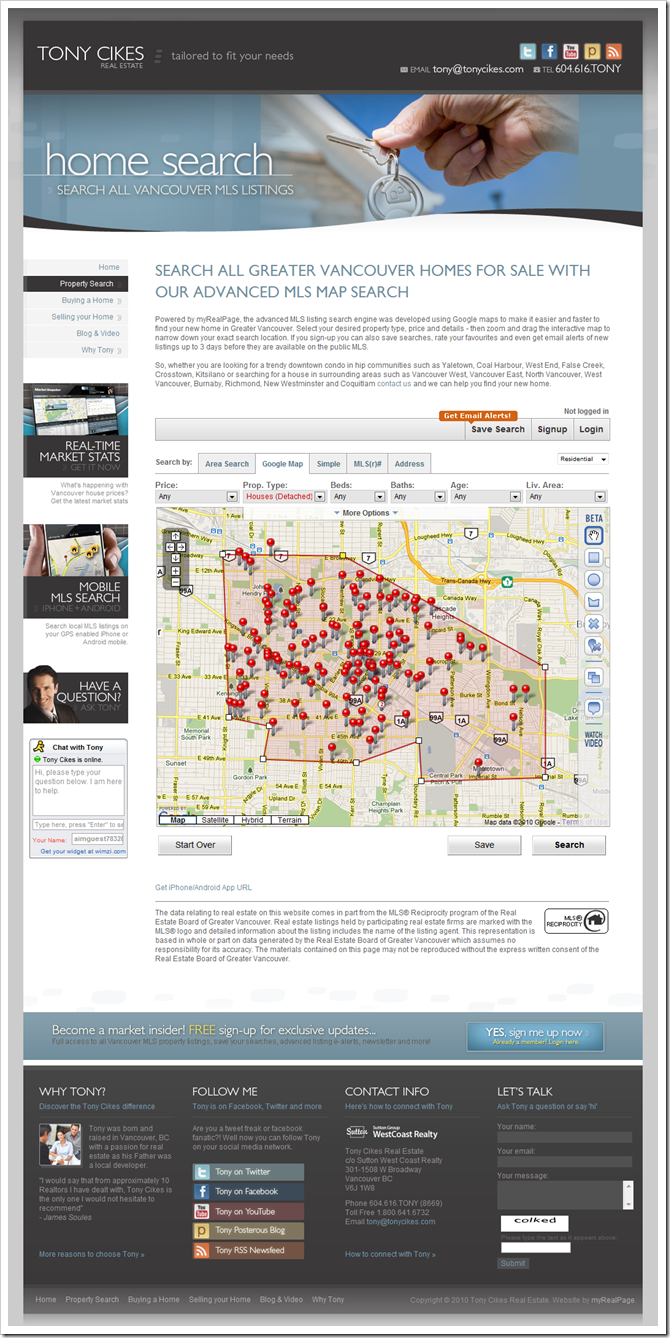Image resolution: width=670 pixels, height=1338 pixels.
Task: Click the Save Search button
Action: click(x=498, y=429)
